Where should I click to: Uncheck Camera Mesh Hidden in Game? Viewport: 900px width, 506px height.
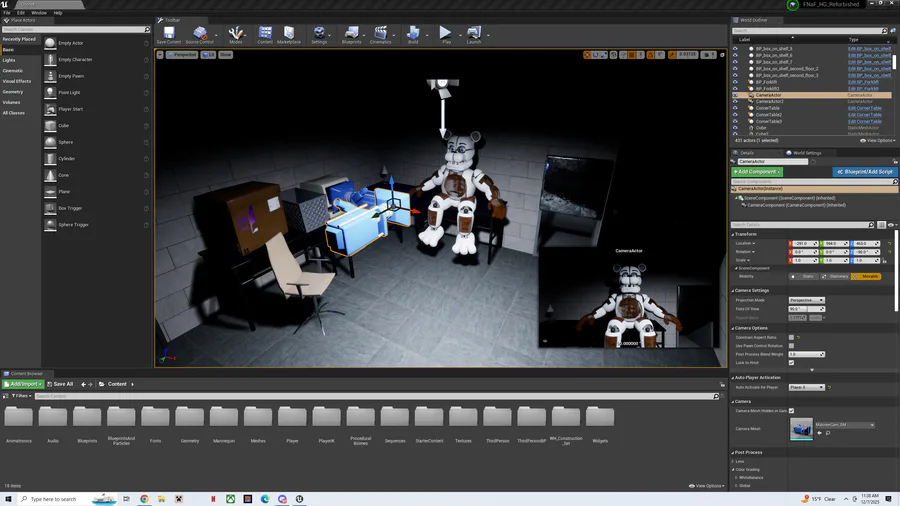click(791, 411)
